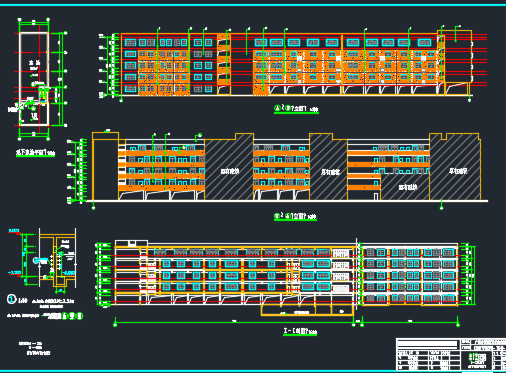
Task: Click the wall section detail drawing above the notes
Action: tap(43, 260)
